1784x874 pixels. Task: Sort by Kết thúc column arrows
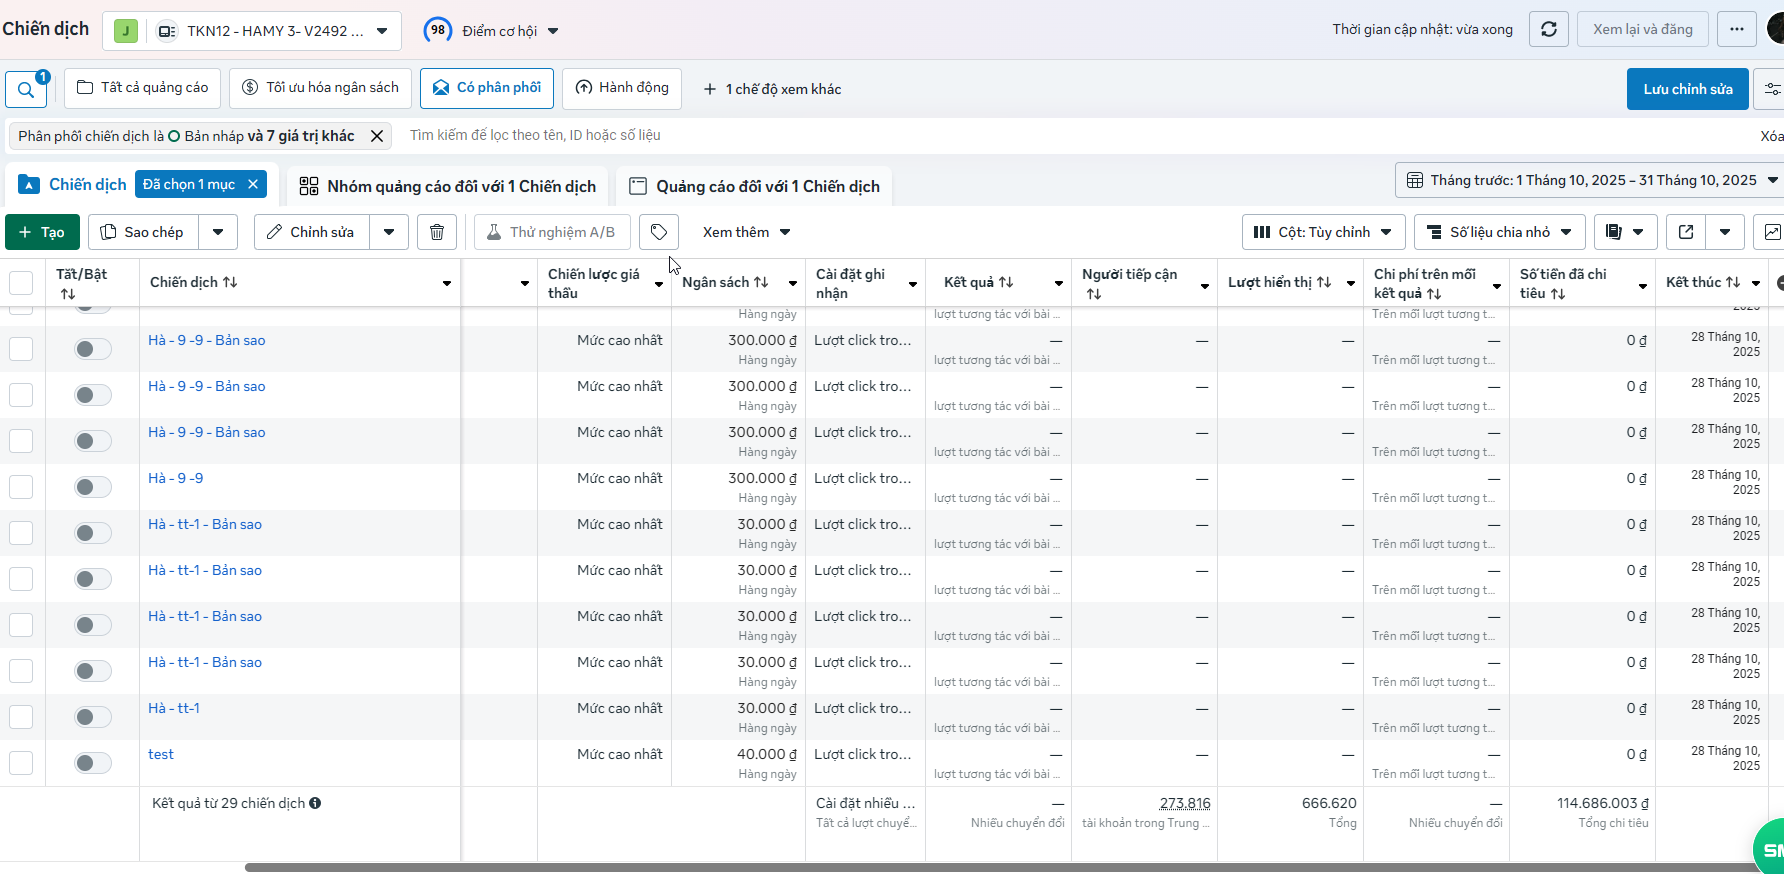[1733, 282]
